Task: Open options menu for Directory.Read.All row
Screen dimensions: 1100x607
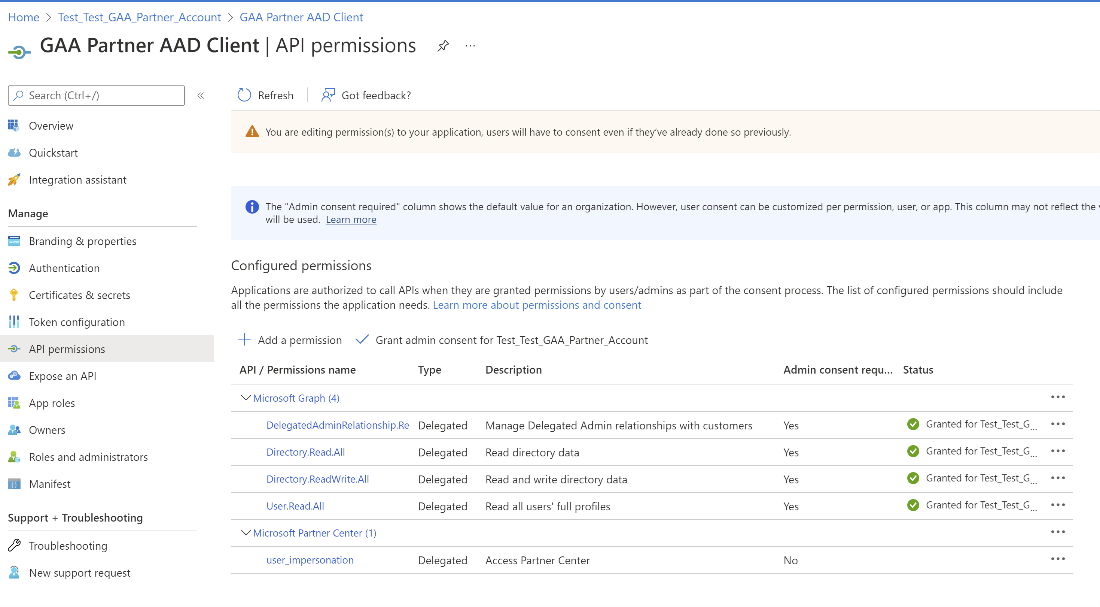Action: point(1058,451)
